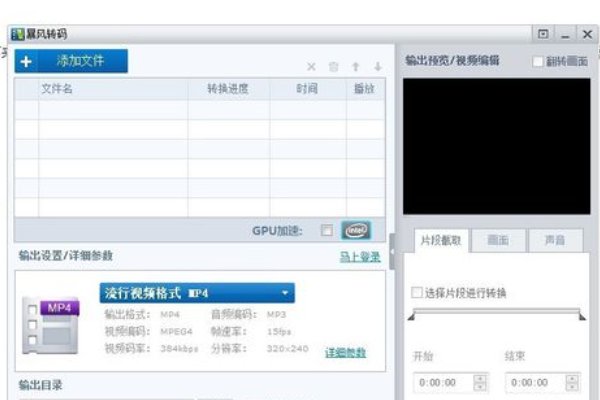Enable the GPU加速 checkbox

[x=326, y=230]
